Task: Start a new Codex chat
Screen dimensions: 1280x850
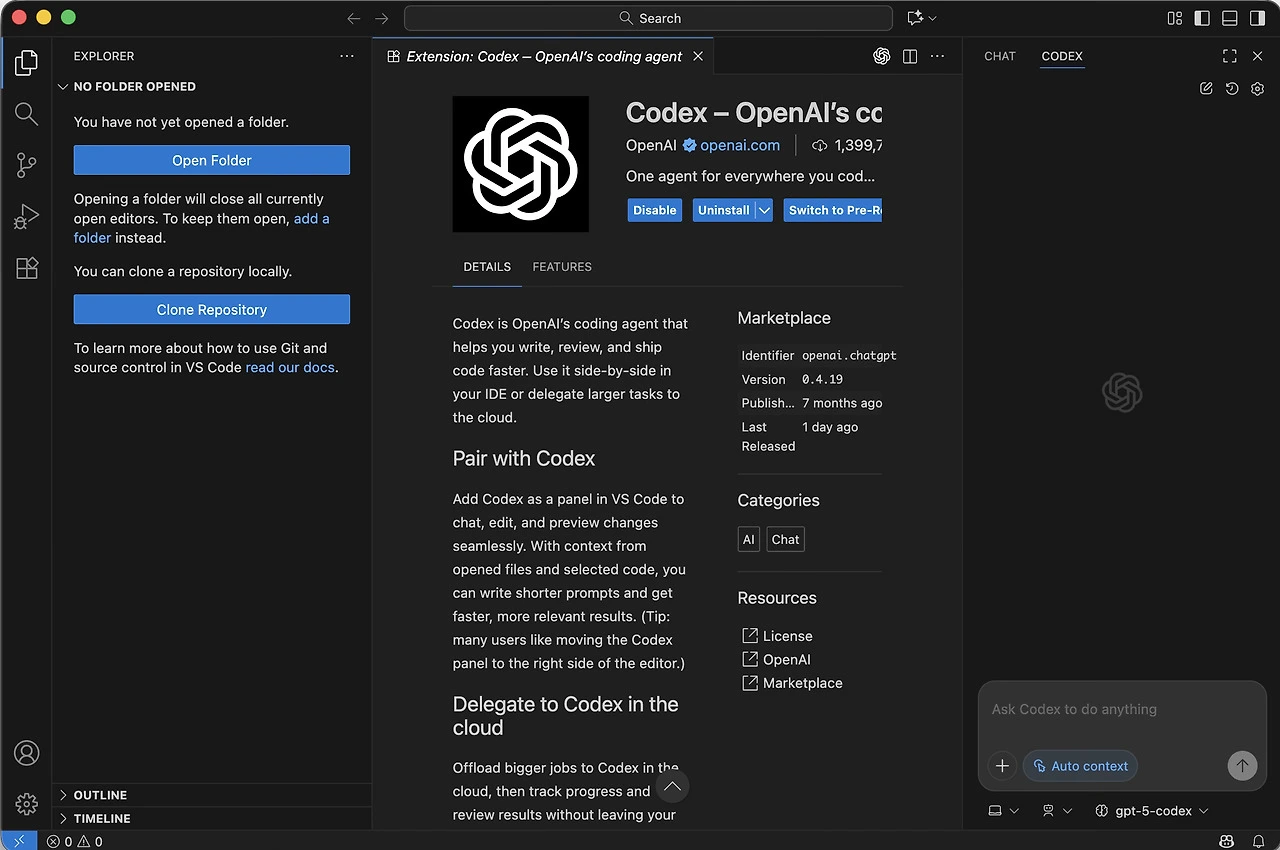Action: pos(1206,88)
